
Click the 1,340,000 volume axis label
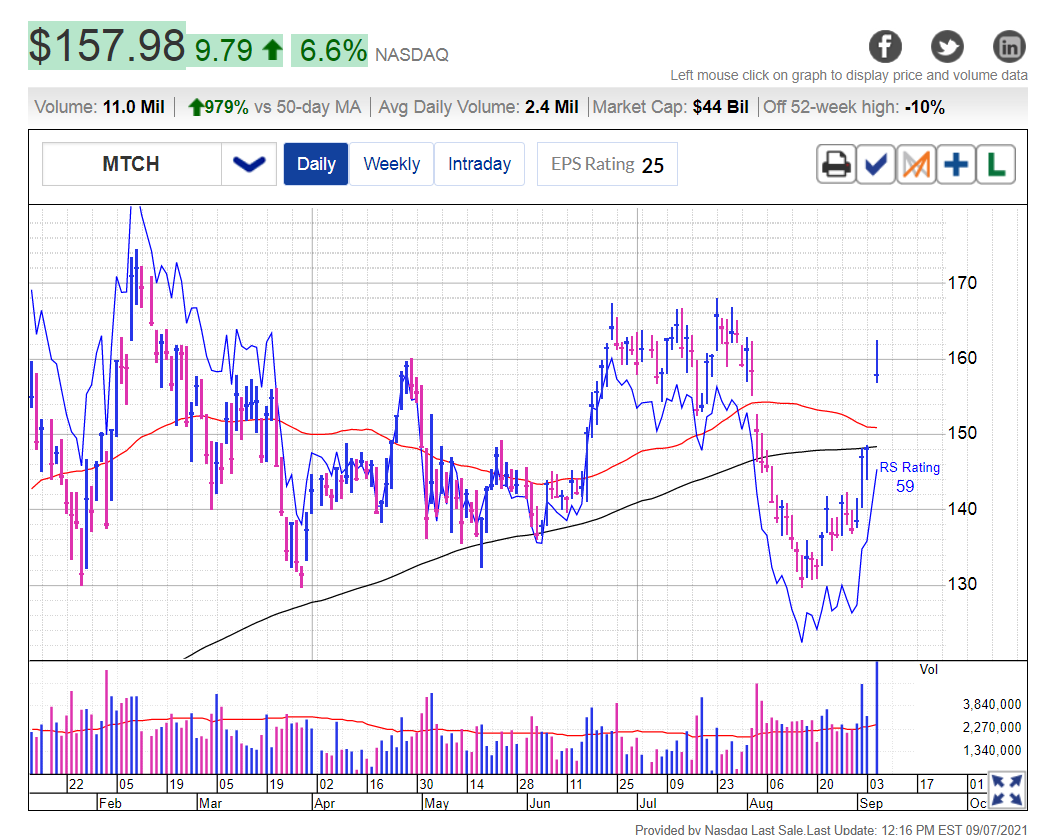click(992, 750)
